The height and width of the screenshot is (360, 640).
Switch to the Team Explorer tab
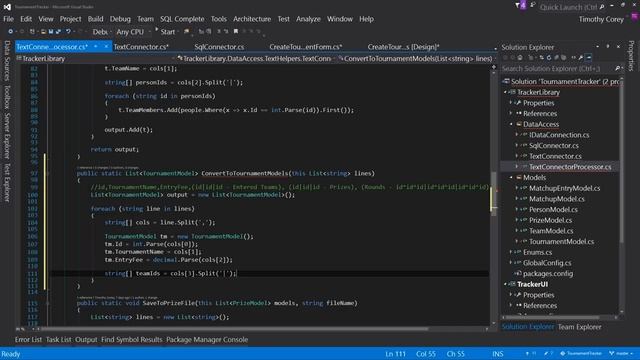[x=579, y=327]
